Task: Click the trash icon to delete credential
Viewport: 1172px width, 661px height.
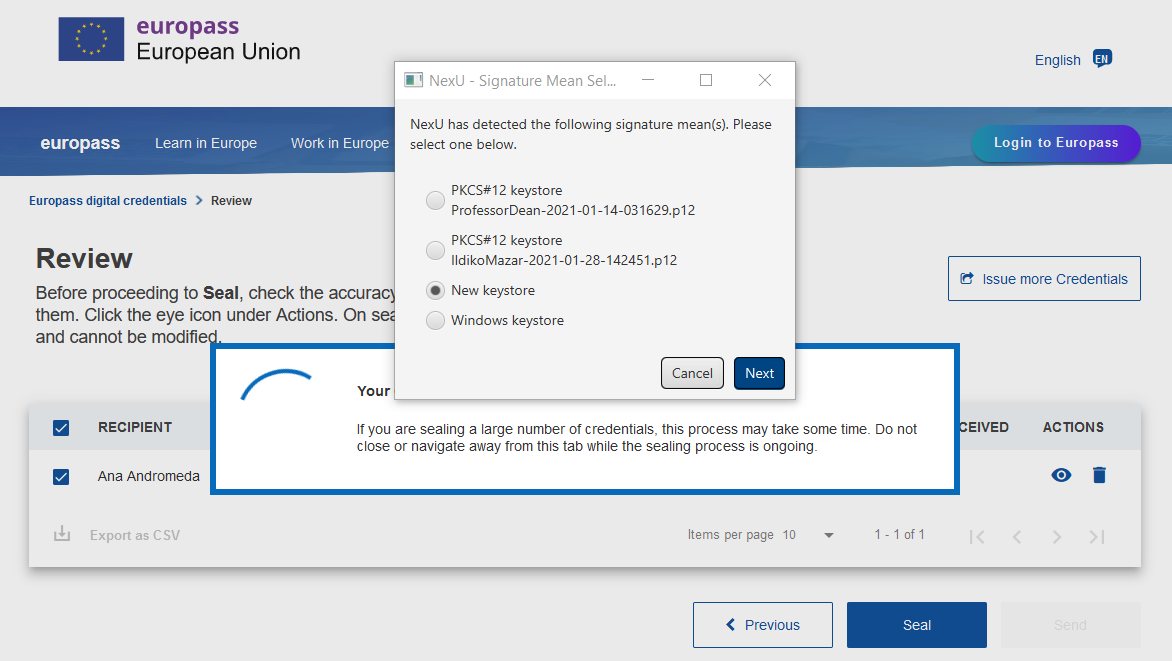Action: pos(1099,475)
